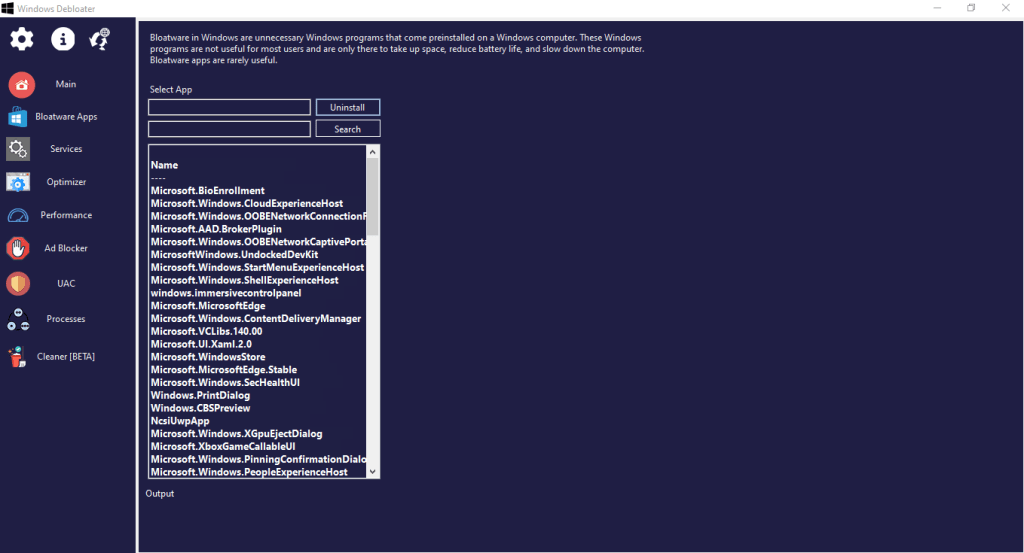Click the red Main home icon

coord(22,85)
